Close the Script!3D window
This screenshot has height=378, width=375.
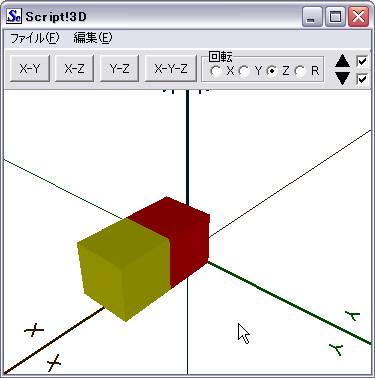[358, 16]
